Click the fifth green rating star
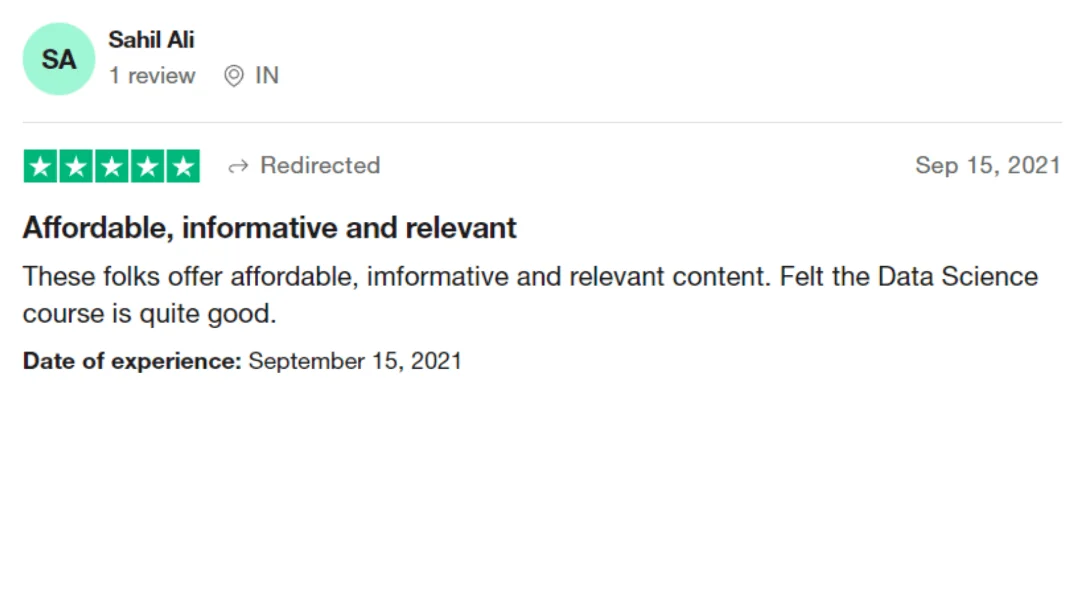The height and width of the screenshot is (608, 1080). pyautogui.click(x=183, y=166)
